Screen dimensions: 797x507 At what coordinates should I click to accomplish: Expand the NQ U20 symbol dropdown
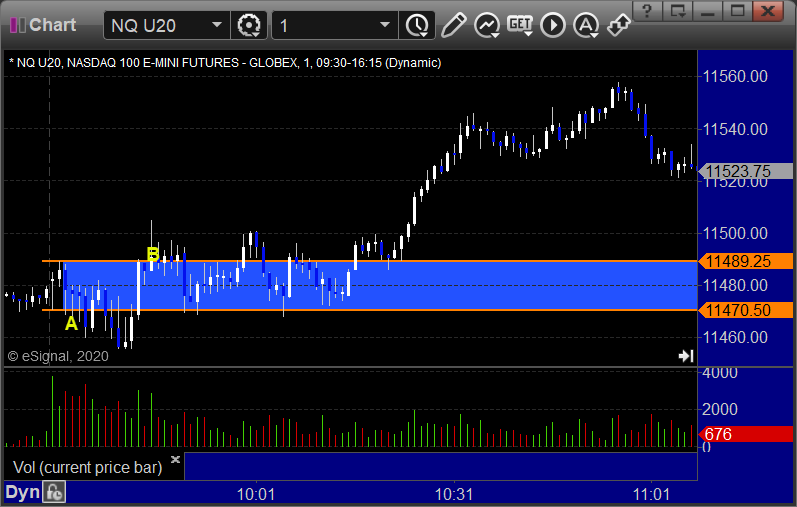point(217,25)
